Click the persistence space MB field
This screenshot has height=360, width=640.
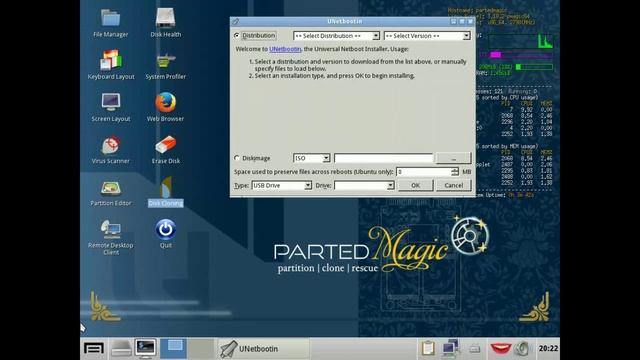424,172
